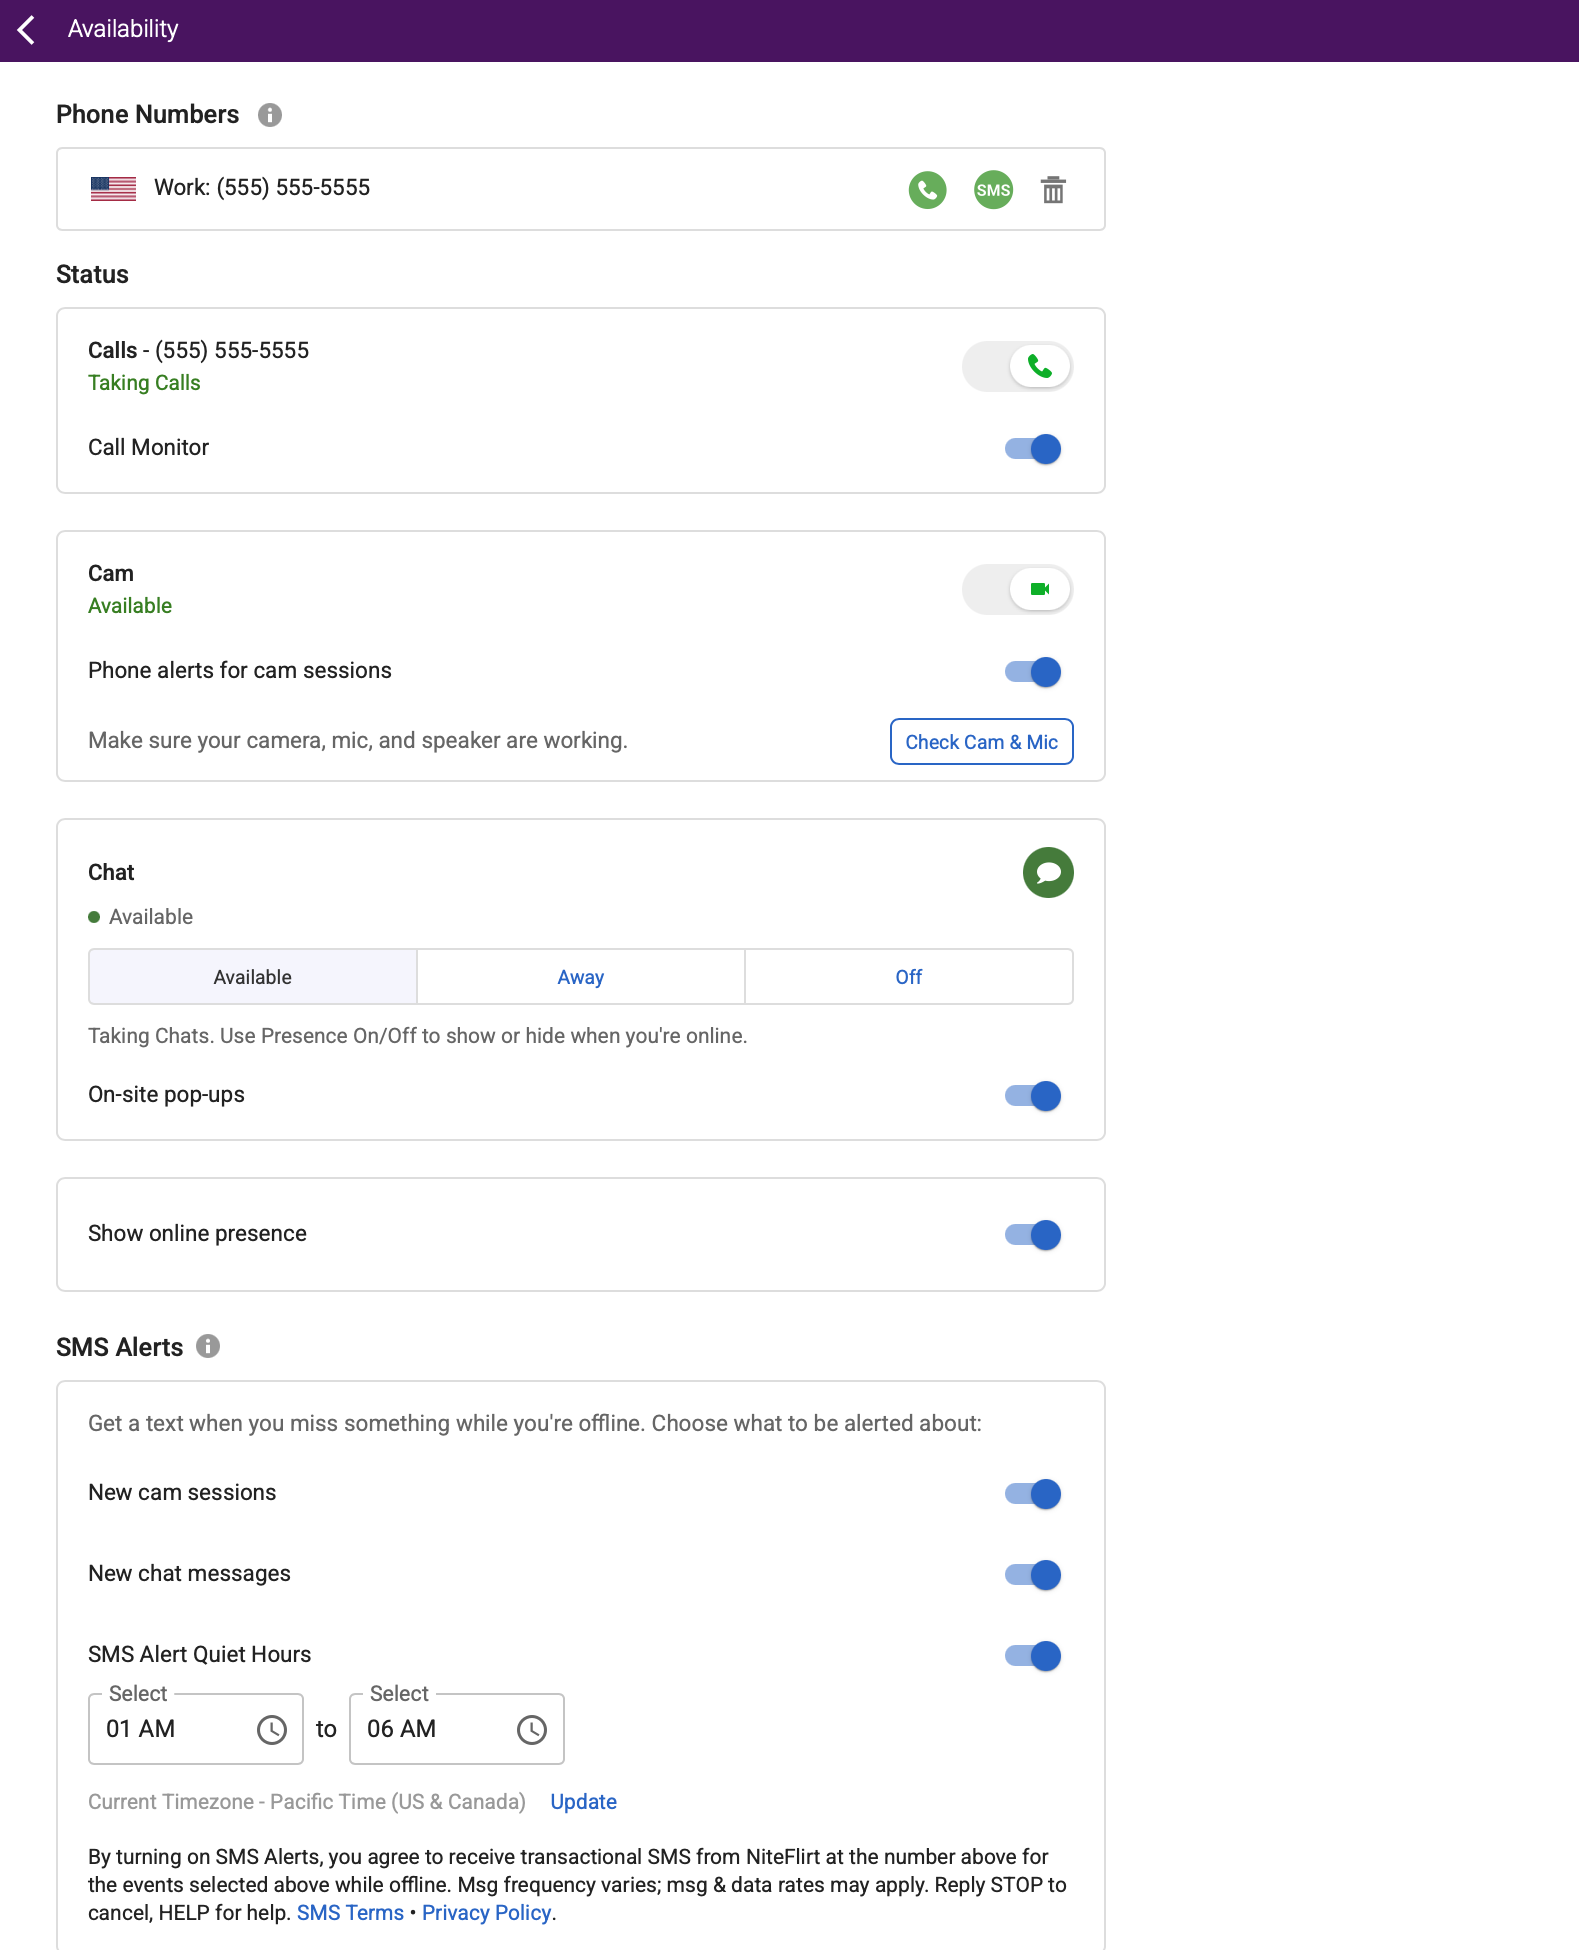Click the green Chat bubble icon
The width and height of the screenshot is (1579, 1950).
point(1048,873)
